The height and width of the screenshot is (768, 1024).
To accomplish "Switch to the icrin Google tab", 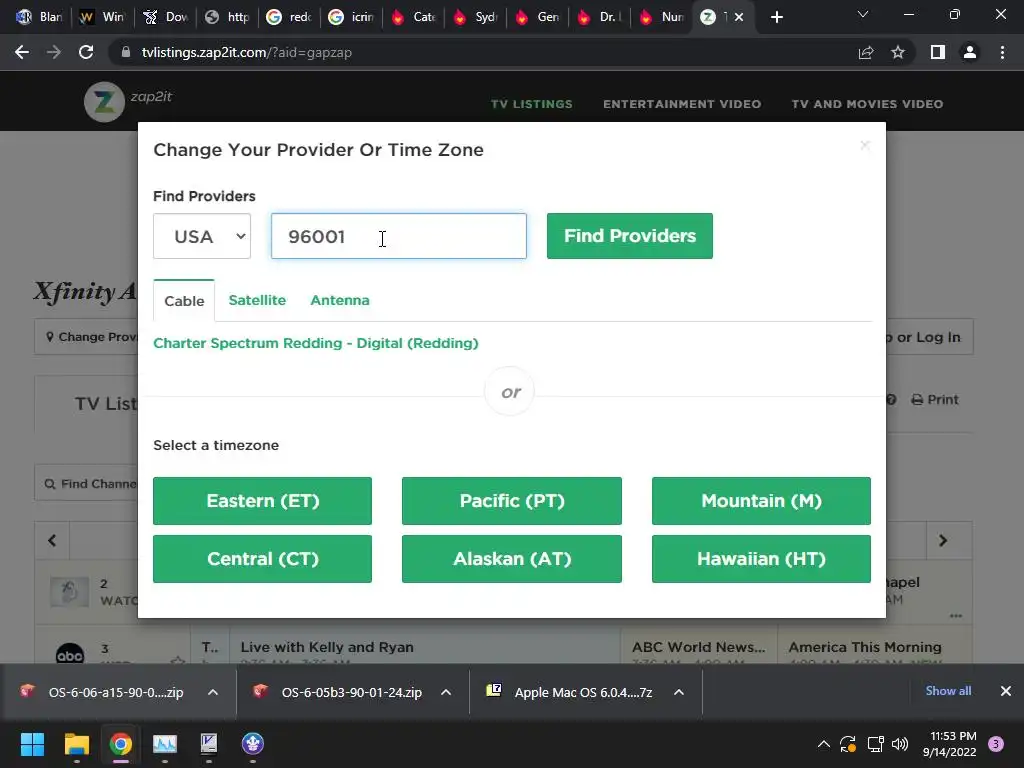I will (x=351, y=17).
